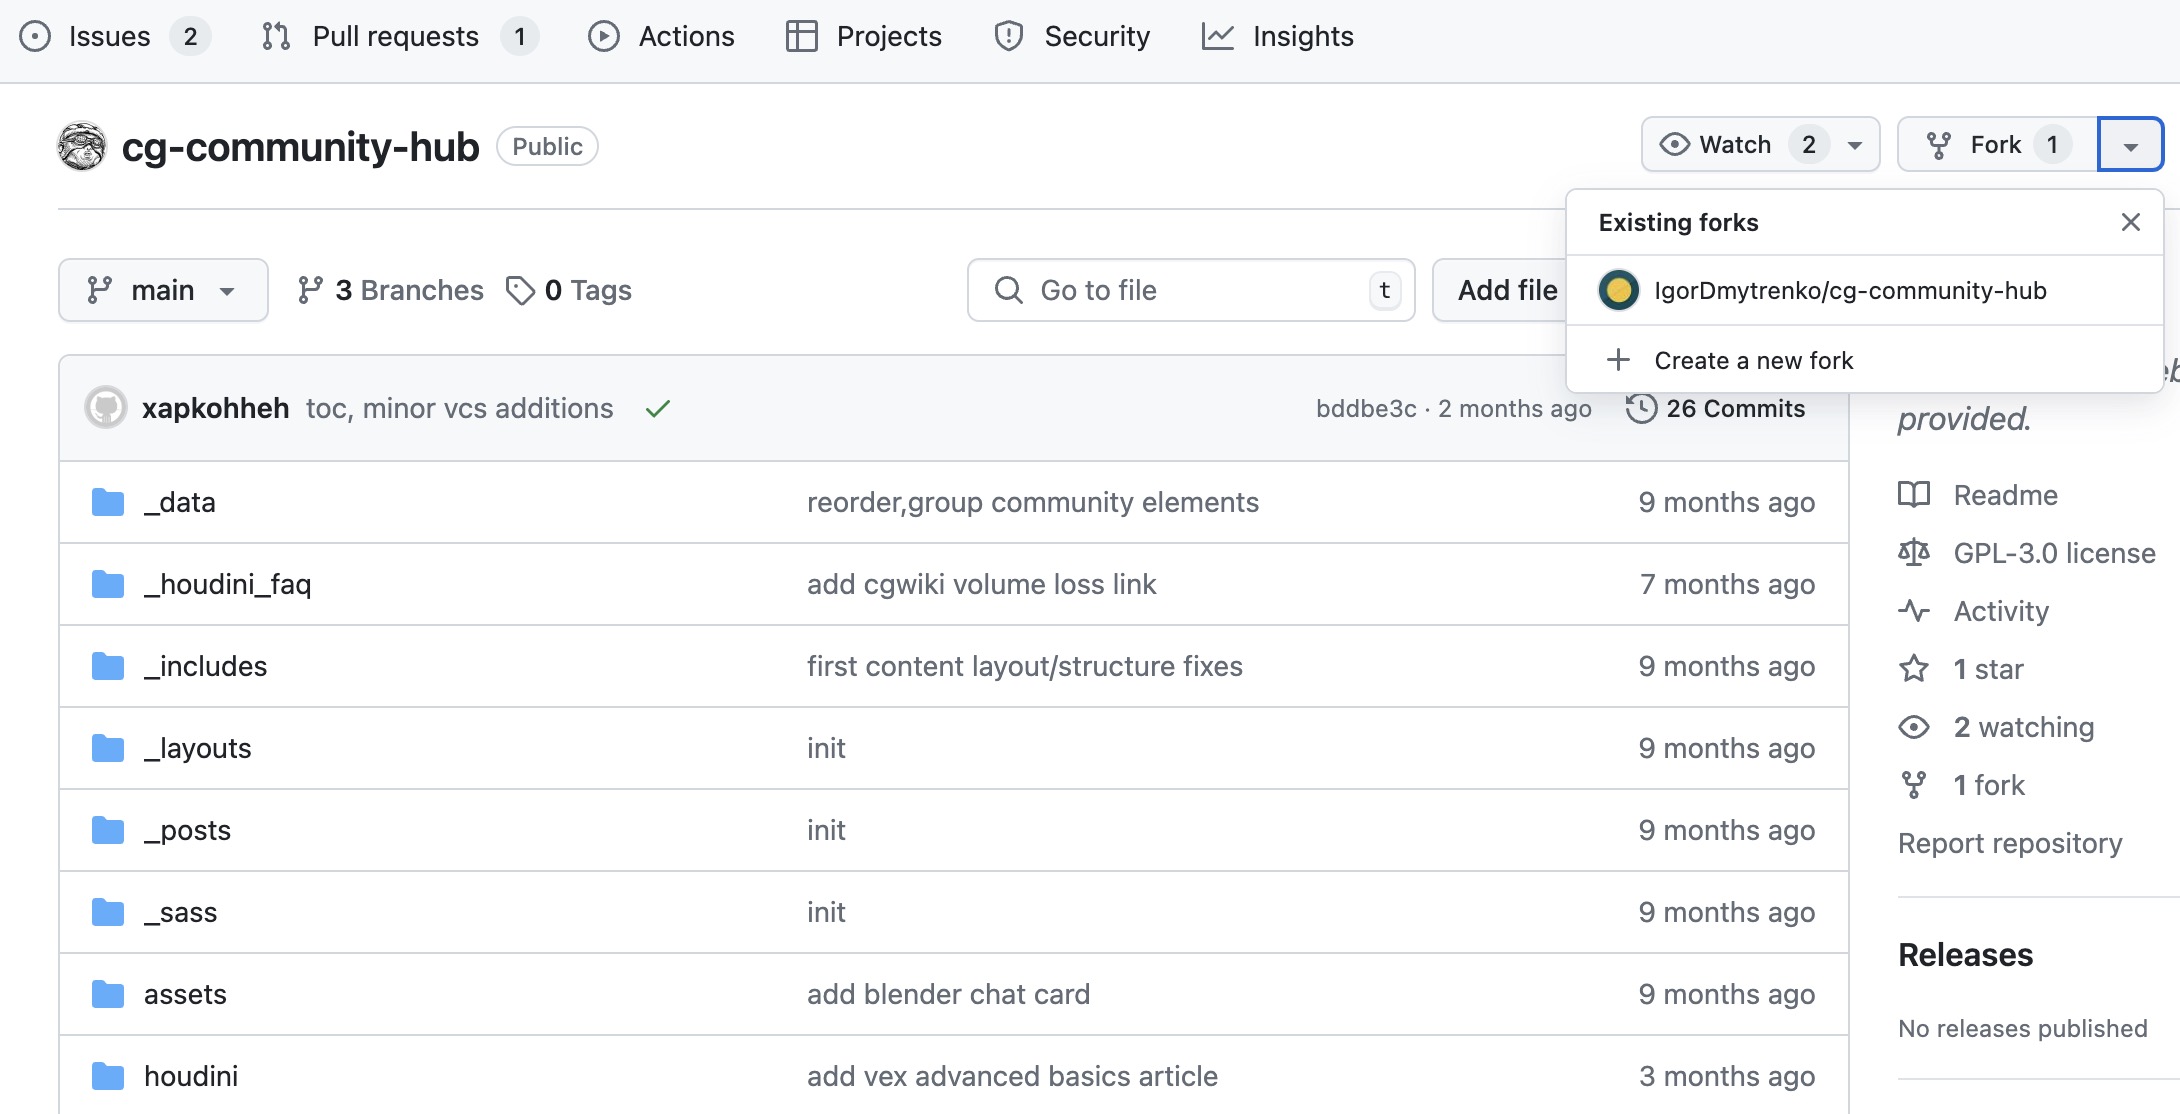Image resolution: width=2180 pixels, height=1114 pixels.
Task: Click the fork icon beside 1 fork
Action: pyautogui.click(x=1914, y=785)
